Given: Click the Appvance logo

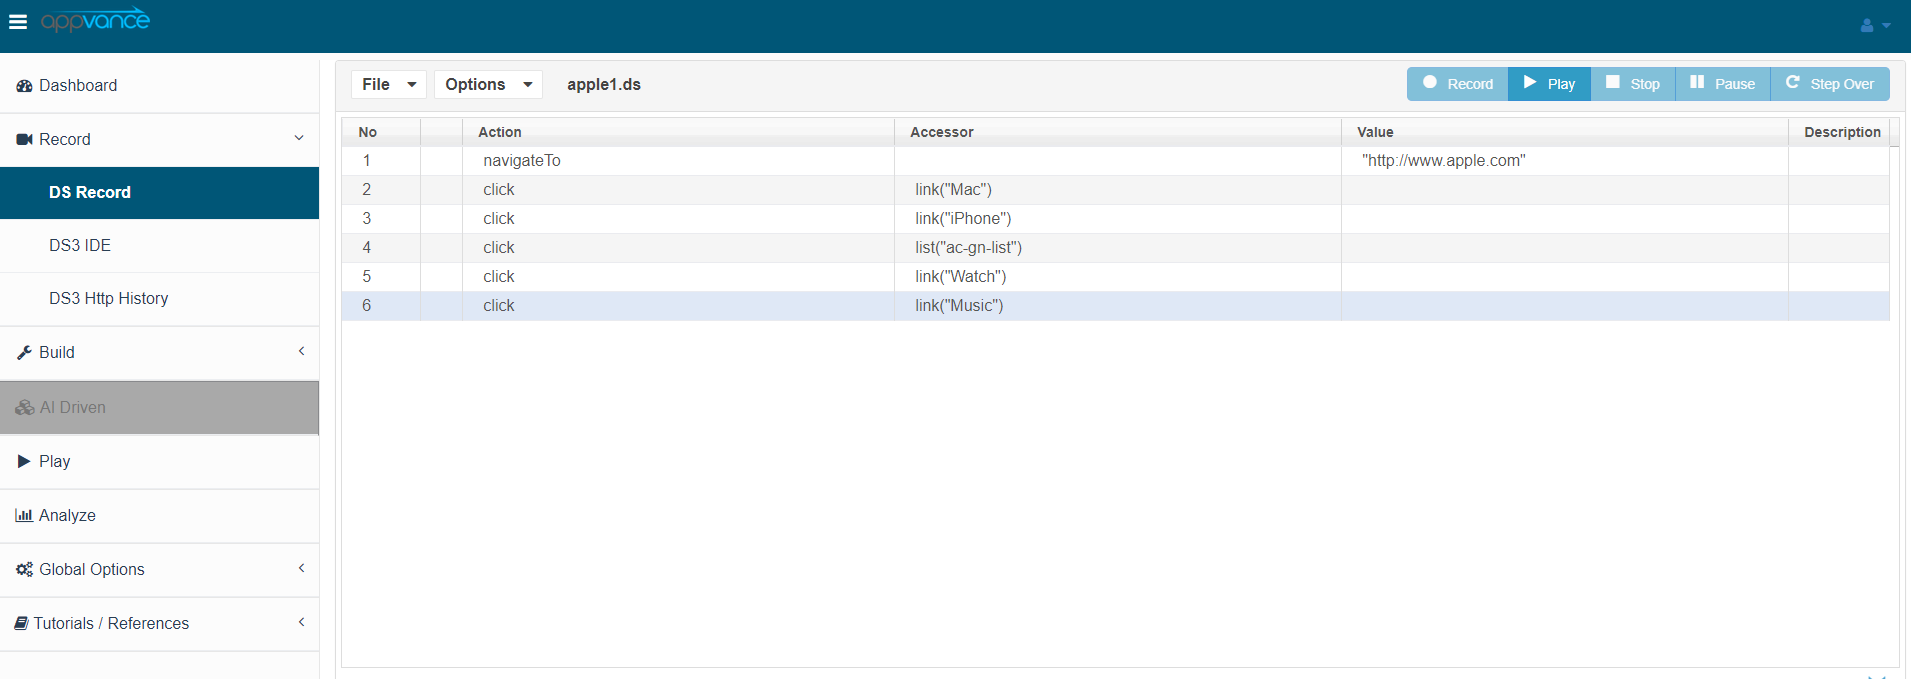Looking at the screenshot, I should pyautogui.click(x=95, y=21).
